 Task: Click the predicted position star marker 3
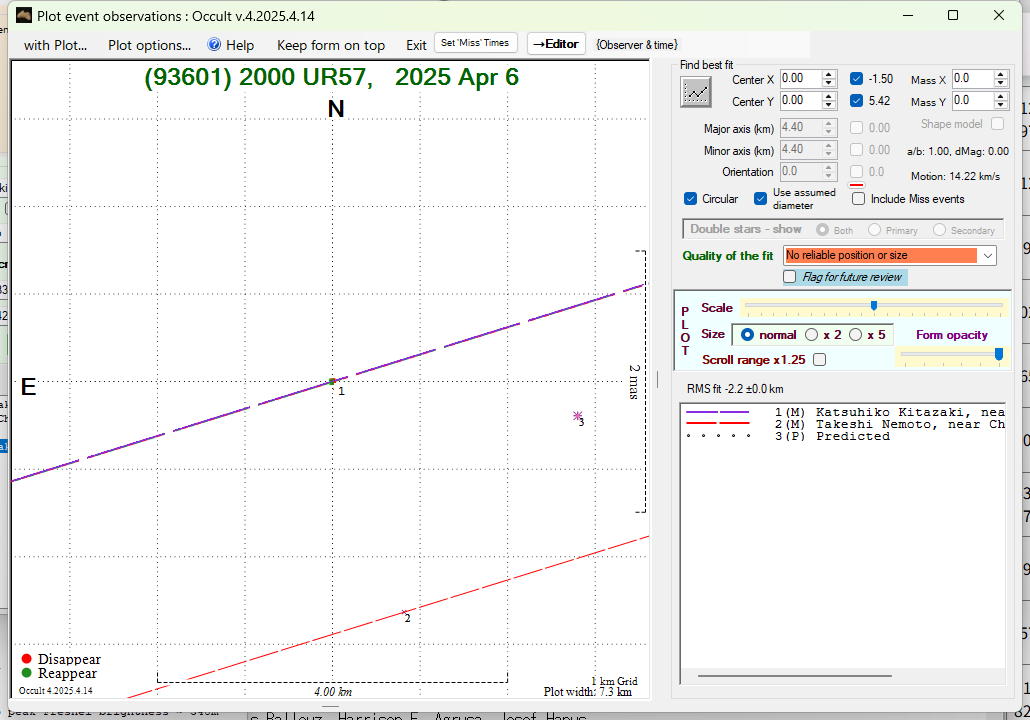coord(577,415)
